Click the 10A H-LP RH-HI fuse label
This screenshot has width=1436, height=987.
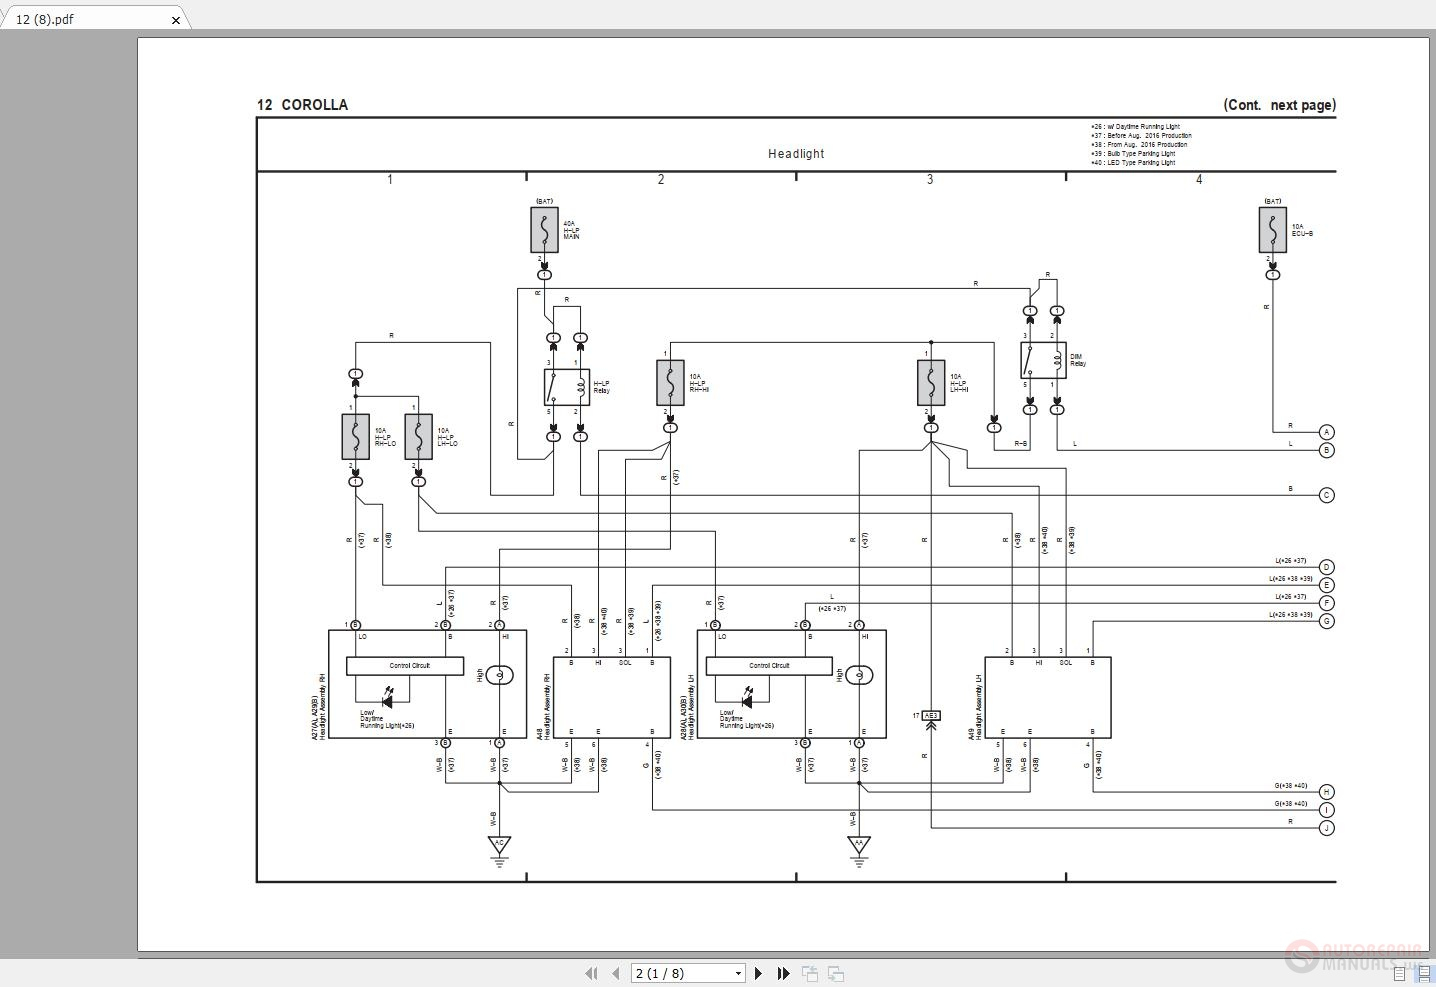(x=698, y=383)
